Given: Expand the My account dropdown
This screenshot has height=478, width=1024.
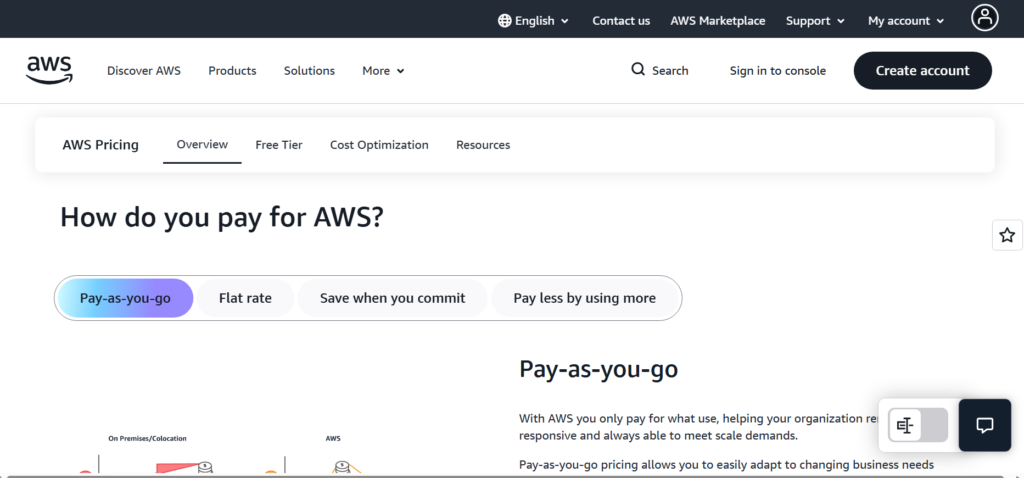Looking at the screenshot, I should (906, 21).
